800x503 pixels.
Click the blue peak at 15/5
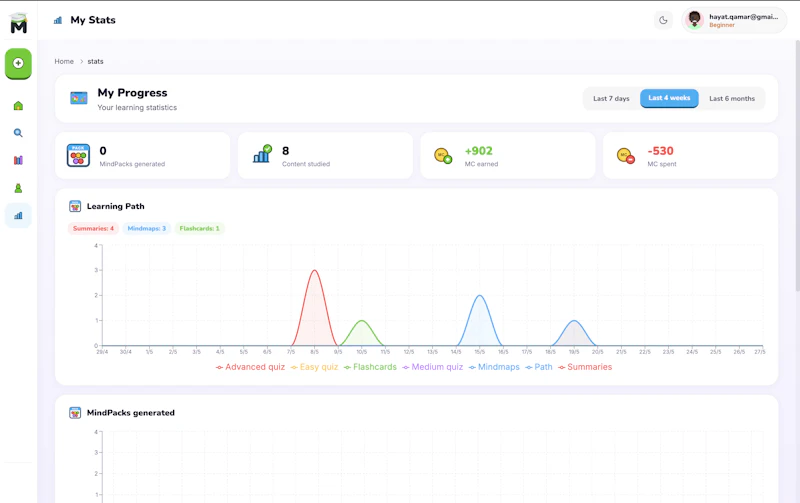coord(480,296)
